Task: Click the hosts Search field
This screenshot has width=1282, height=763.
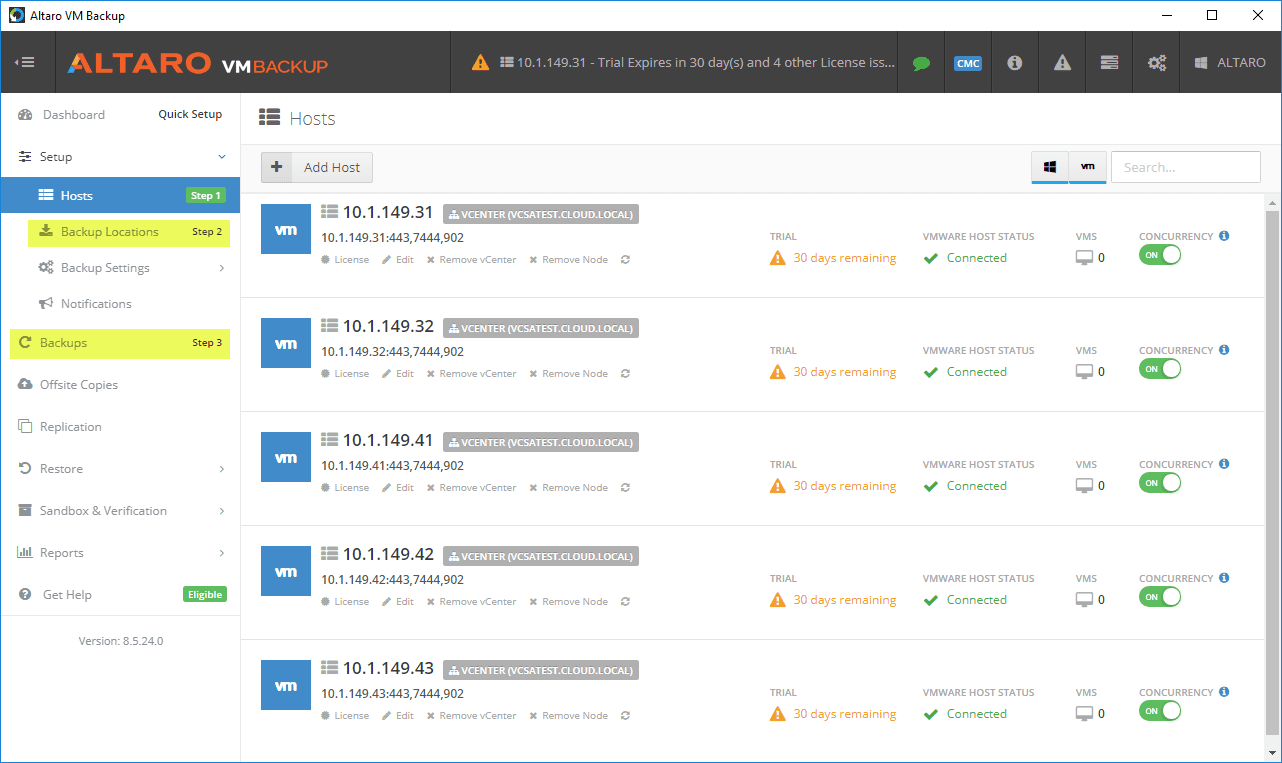Action: click(1186, 167)
